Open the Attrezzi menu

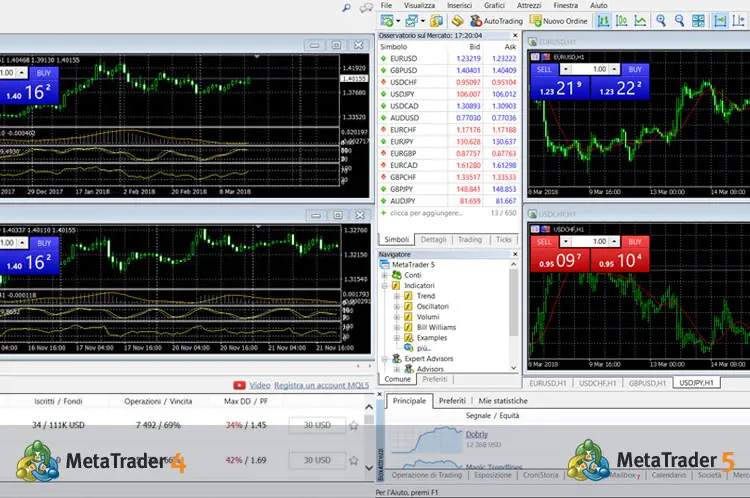pos(529,5)
